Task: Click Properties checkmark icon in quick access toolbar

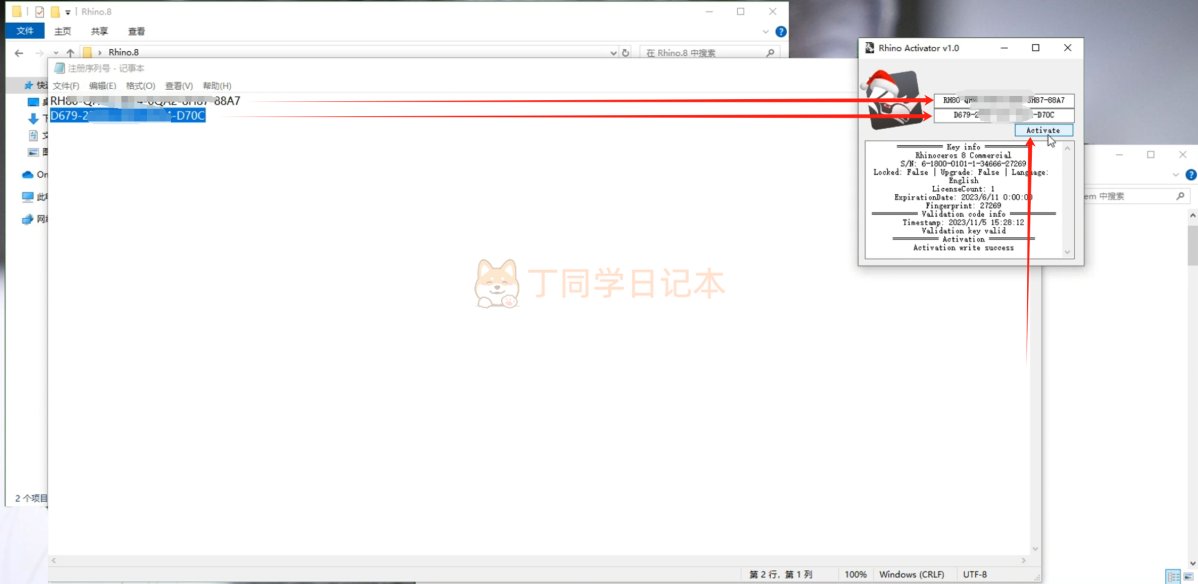Action: (40, 11)
